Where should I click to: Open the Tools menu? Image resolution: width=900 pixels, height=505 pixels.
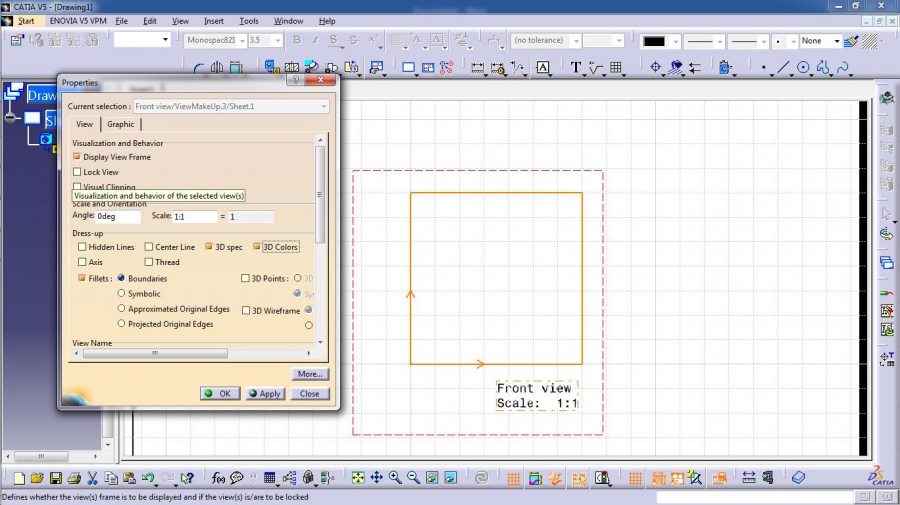click(249, 21)
